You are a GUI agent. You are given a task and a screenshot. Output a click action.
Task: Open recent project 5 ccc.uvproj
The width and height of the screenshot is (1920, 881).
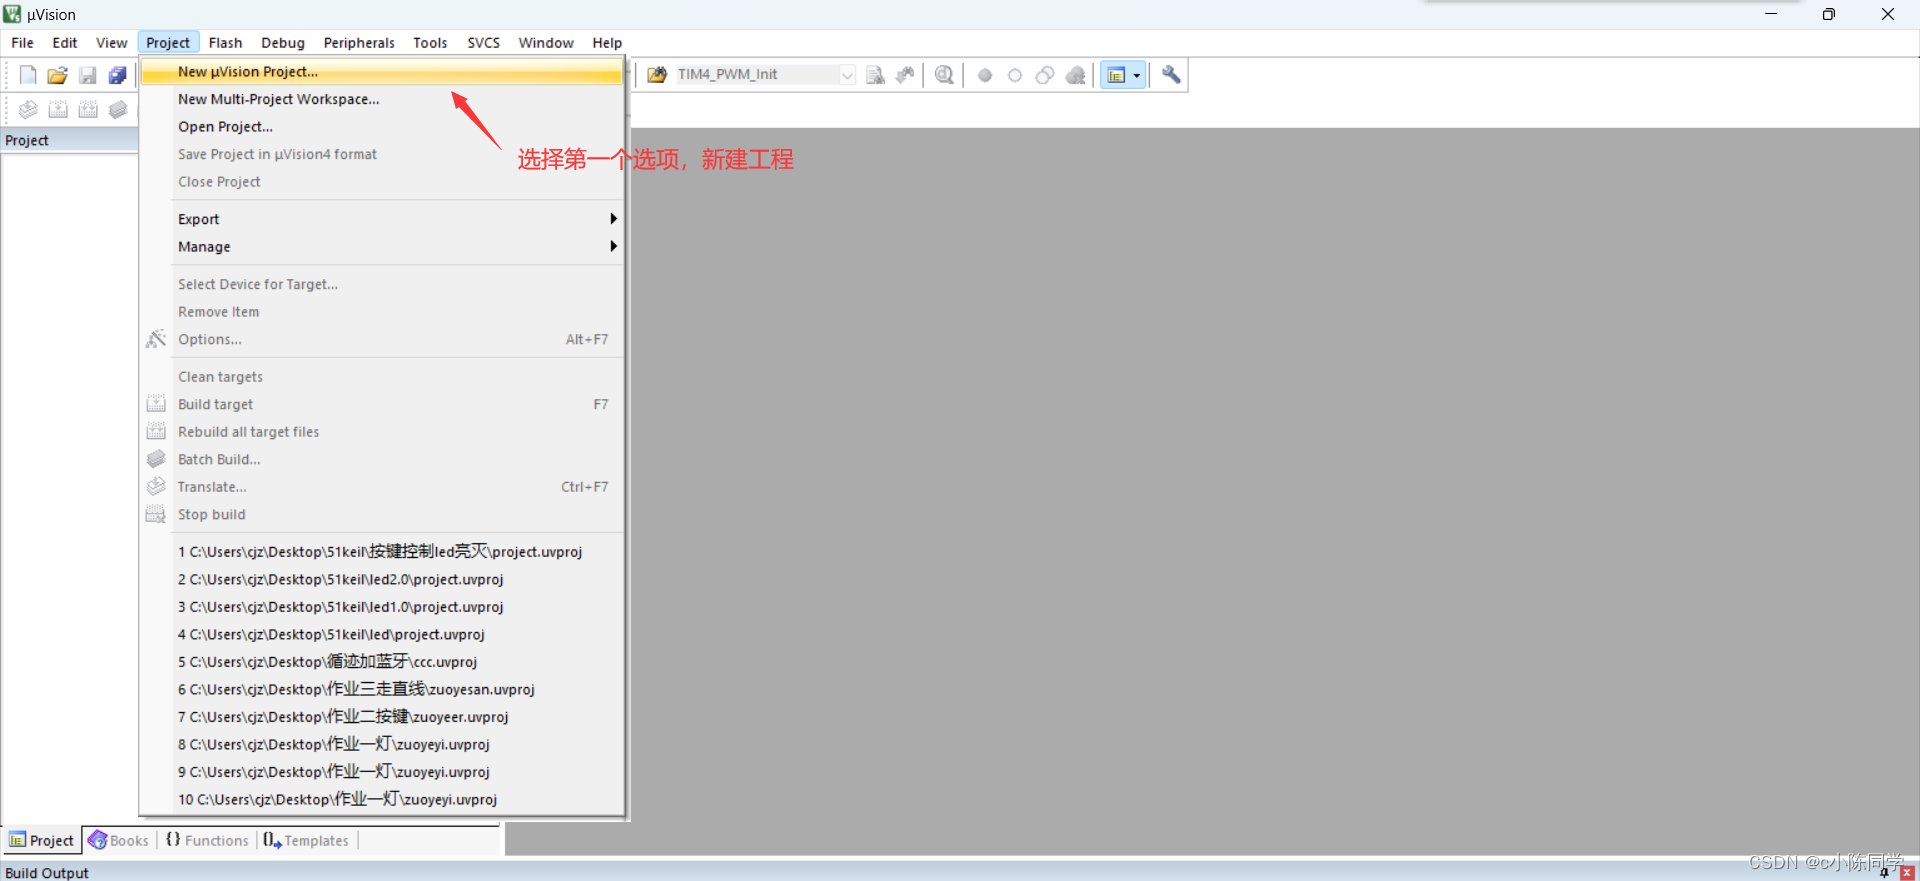coord(382,662)
